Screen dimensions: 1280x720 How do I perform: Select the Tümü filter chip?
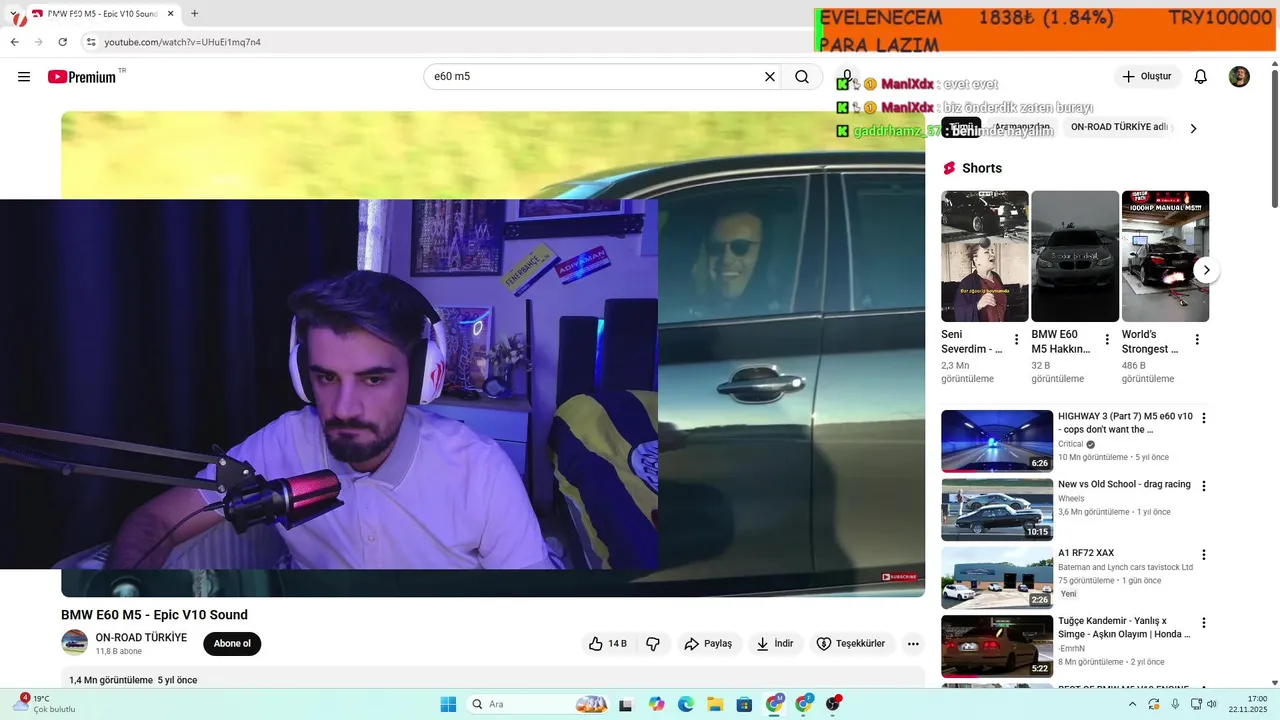[961, 128]
